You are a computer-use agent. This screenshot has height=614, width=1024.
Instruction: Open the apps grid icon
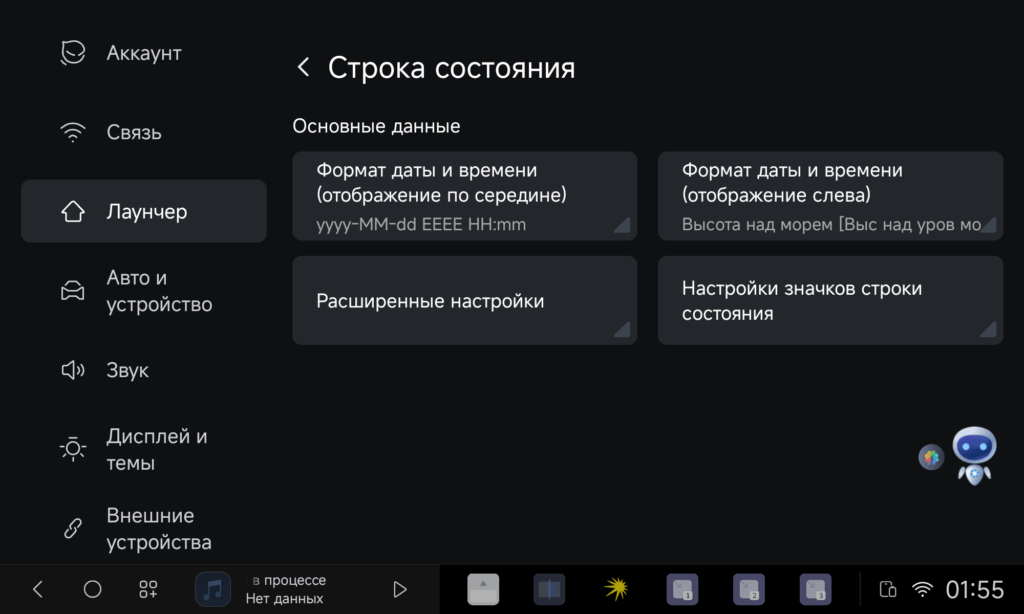point(148,589)
